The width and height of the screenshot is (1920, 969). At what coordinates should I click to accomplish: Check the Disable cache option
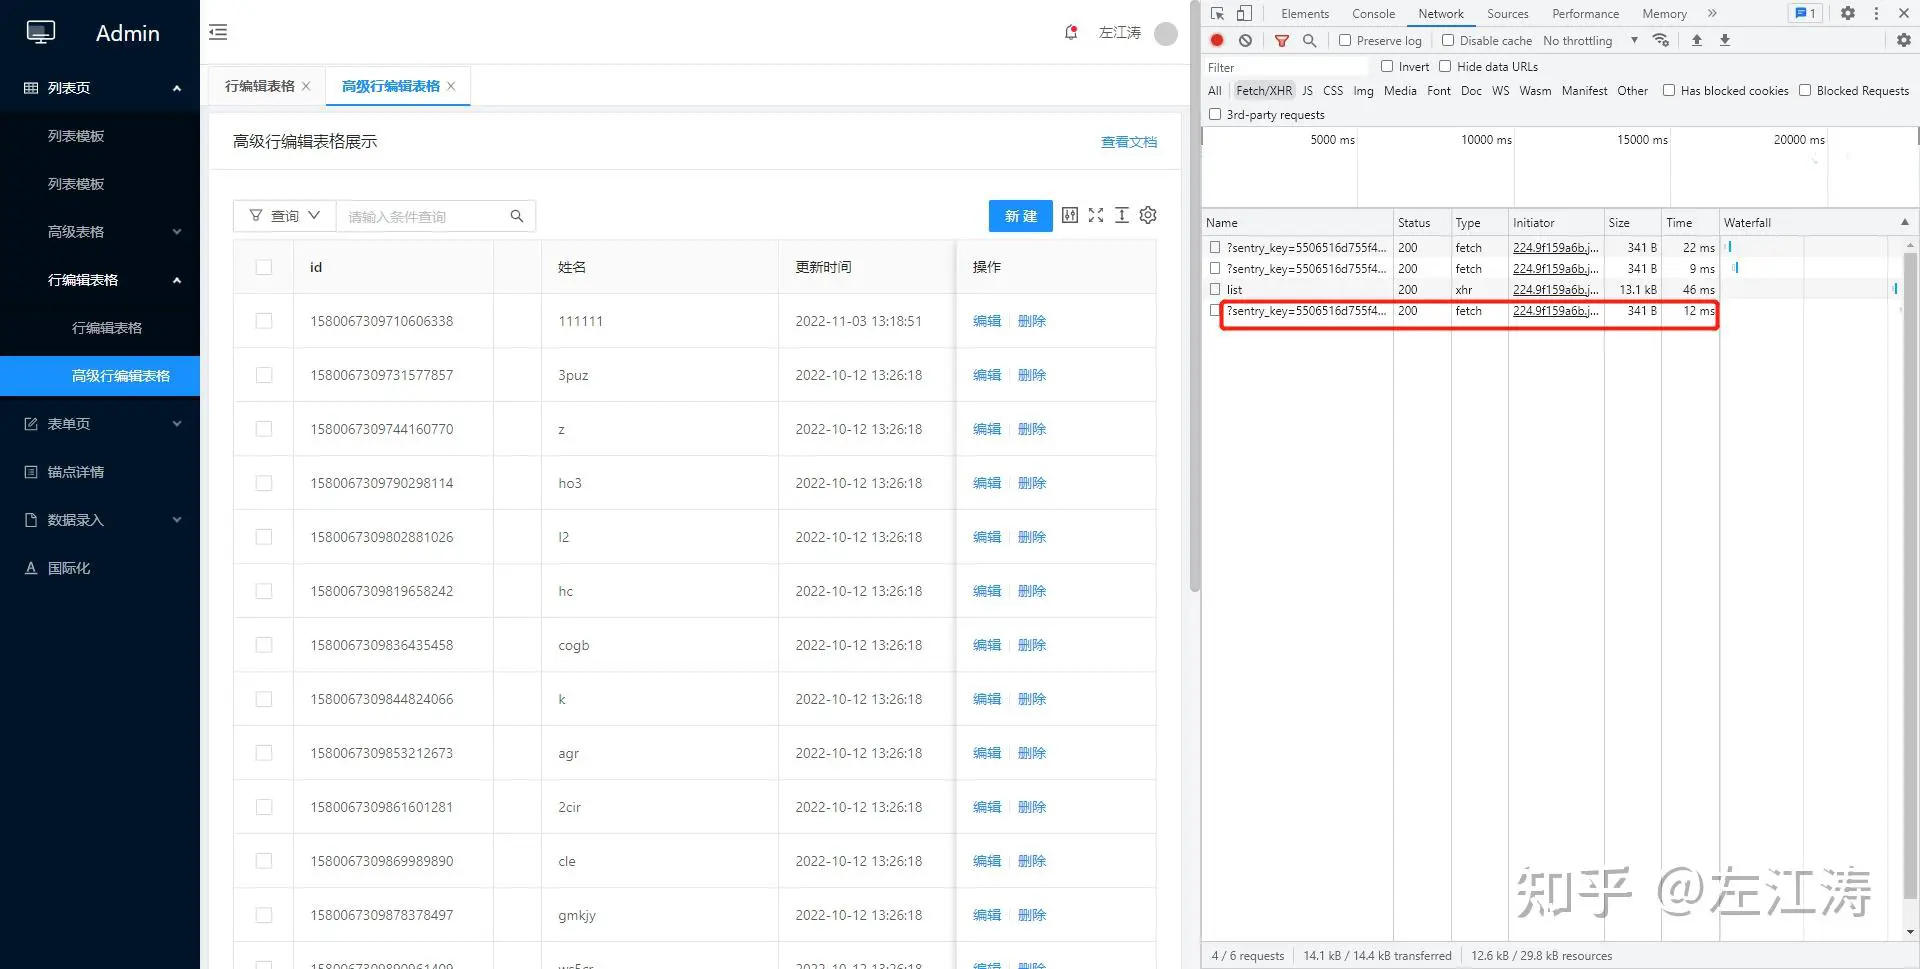[1448, 40]
